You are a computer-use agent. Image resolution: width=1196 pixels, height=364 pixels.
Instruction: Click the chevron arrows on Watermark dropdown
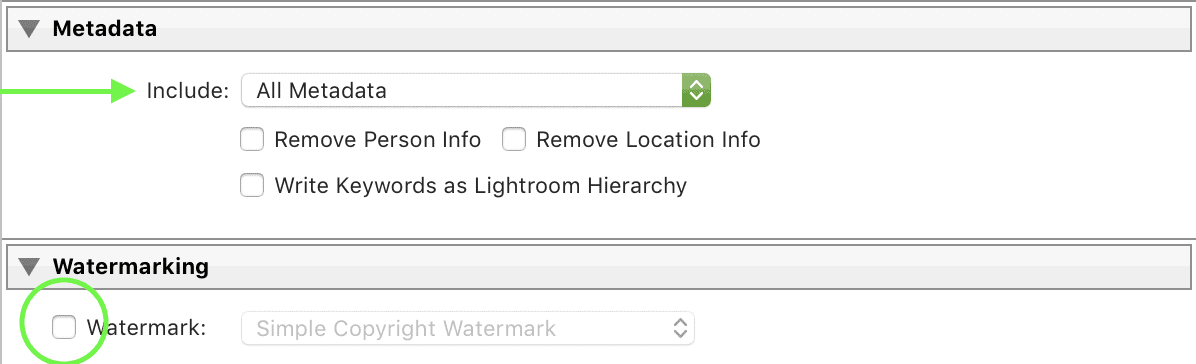pos(680,328)
